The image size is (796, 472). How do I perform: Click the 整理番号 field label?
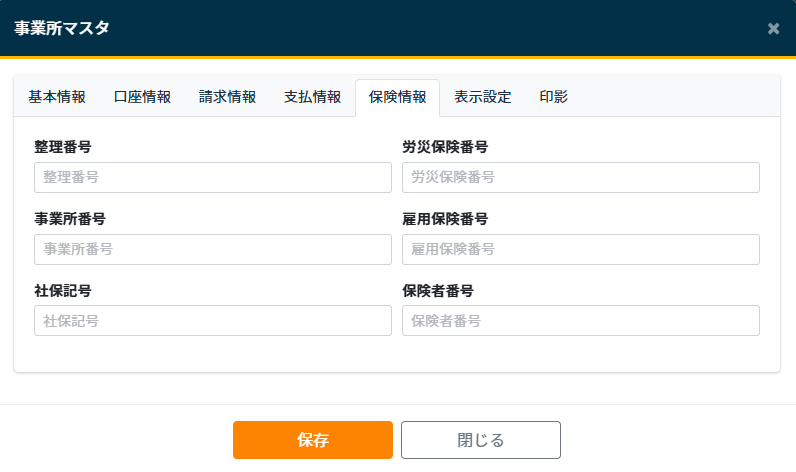(63, 147)
